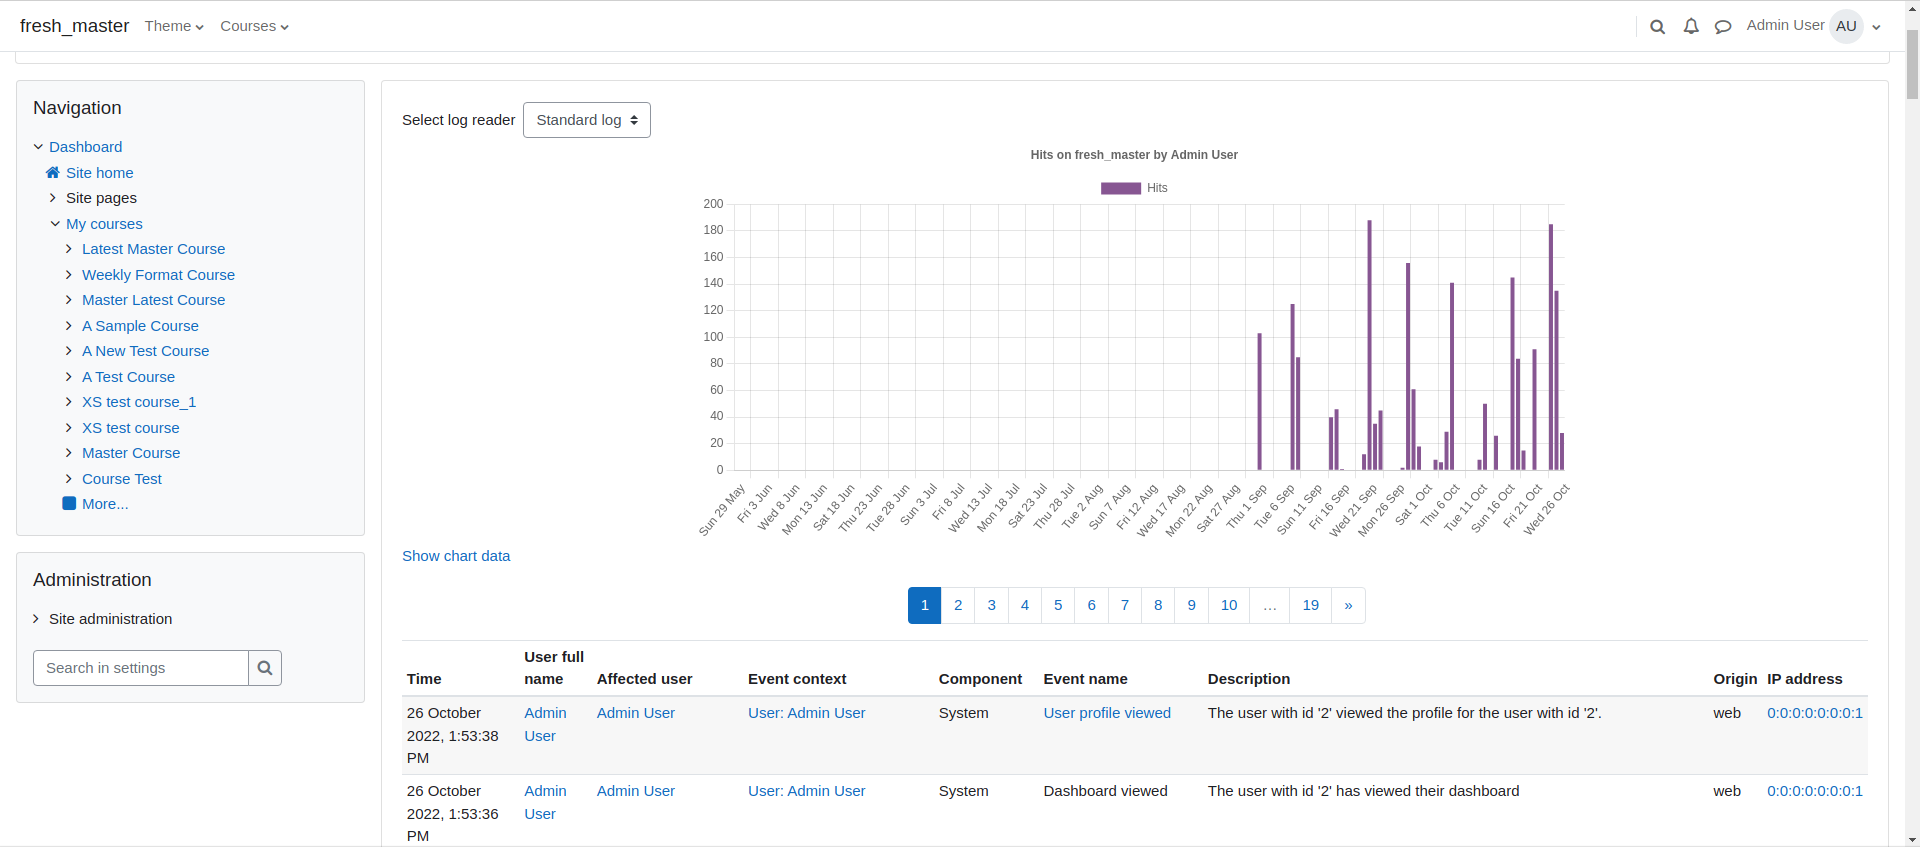Expand Latest Master Course chevron
The height and width of the screenshot is (847, 1920).
(x=69, y=249)
